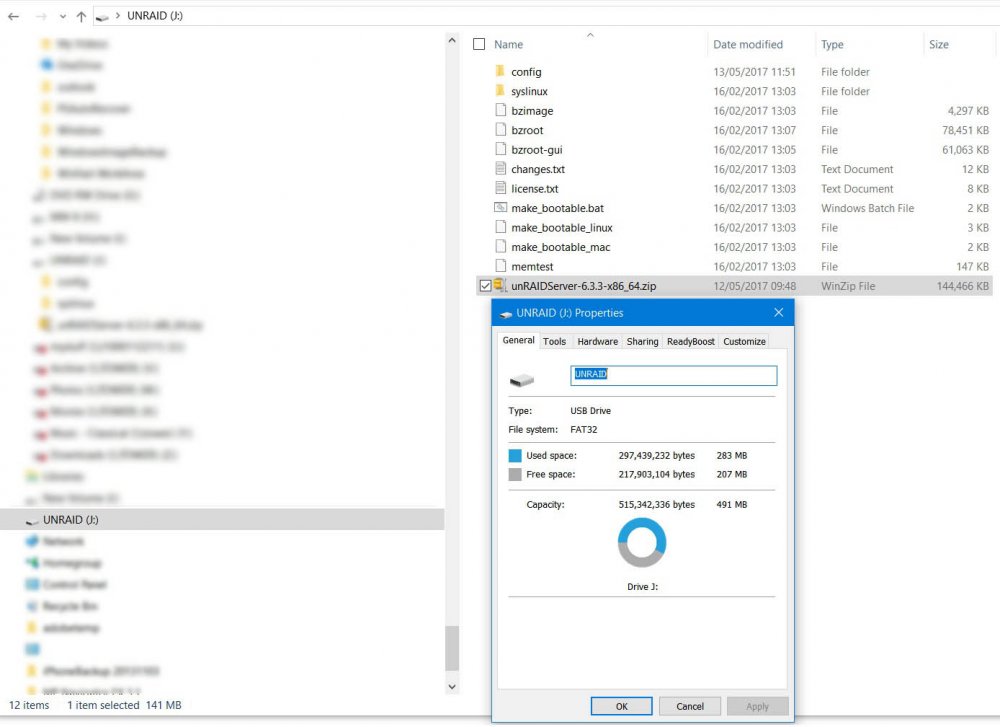Open the General tab in Properties
1000x727 pixels.
tap(518, 340)
